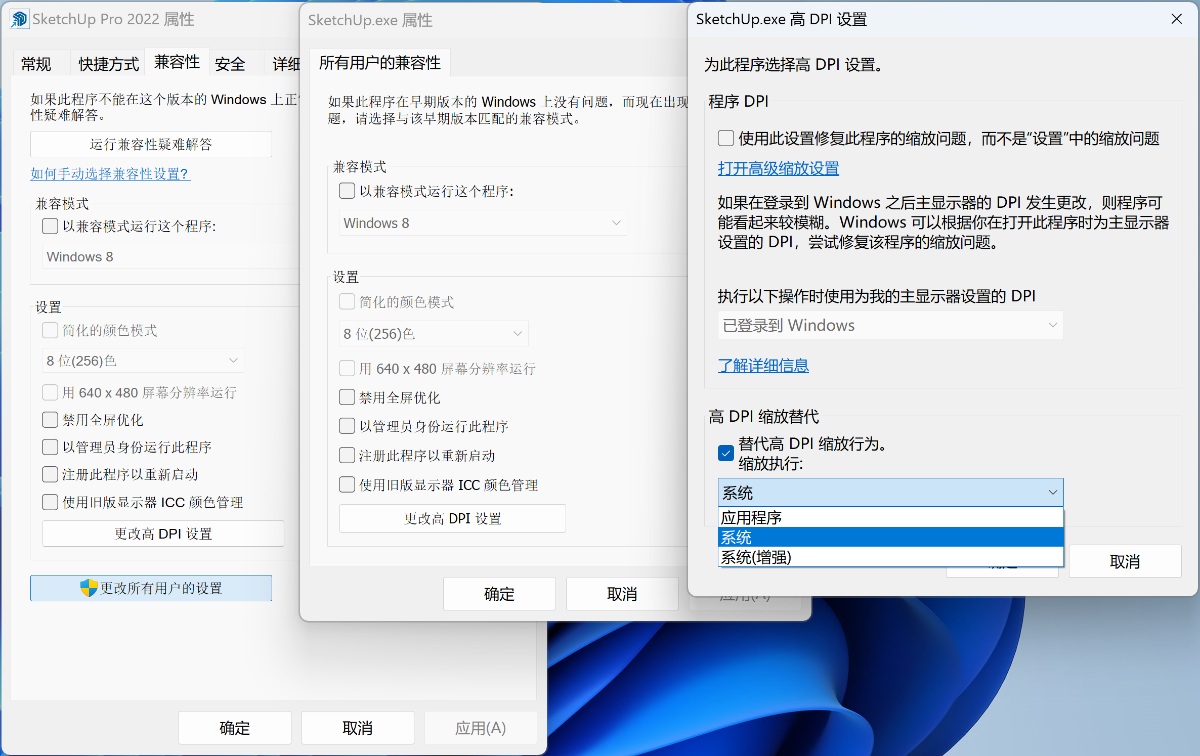Click 确定 in SketchUp Pro 2022 properties window
1200x756 pixels.
[235, 728]
